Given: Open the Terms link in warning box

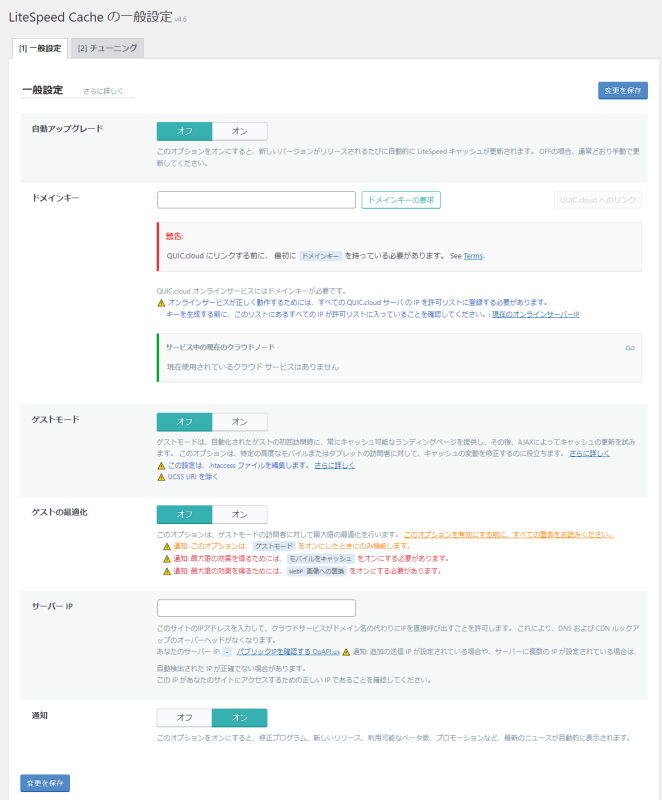Looking at the screenshot, I should 473,256.
